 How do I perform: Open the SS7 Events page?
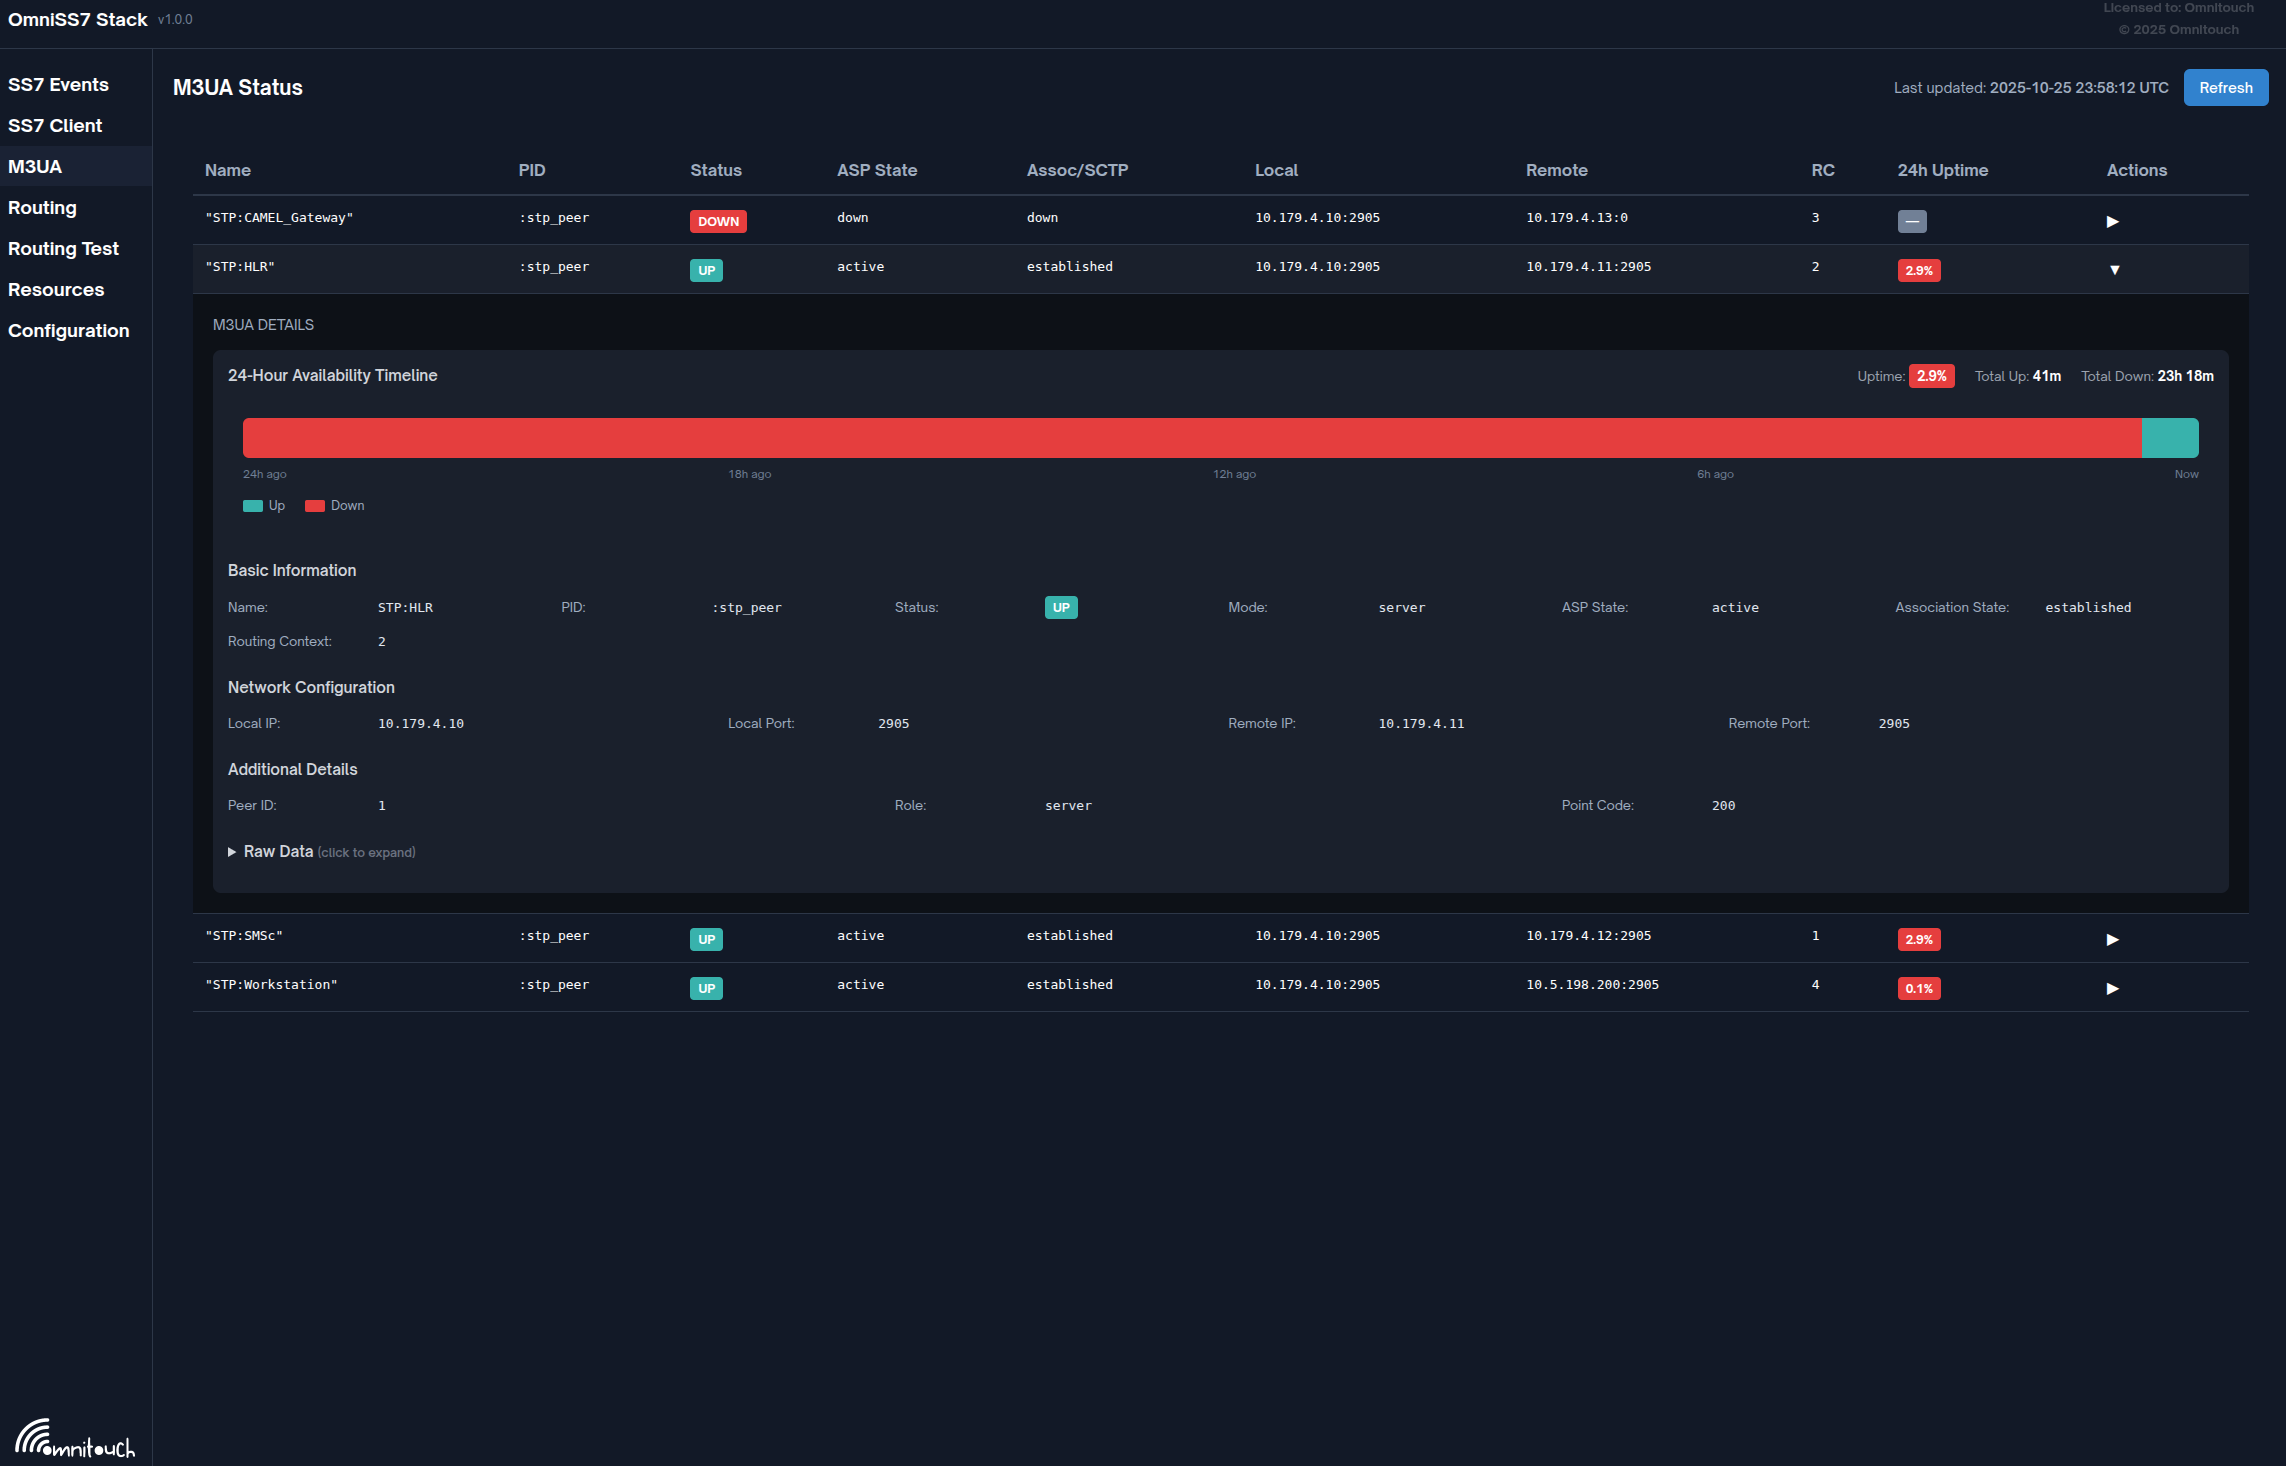click(58, 85)
